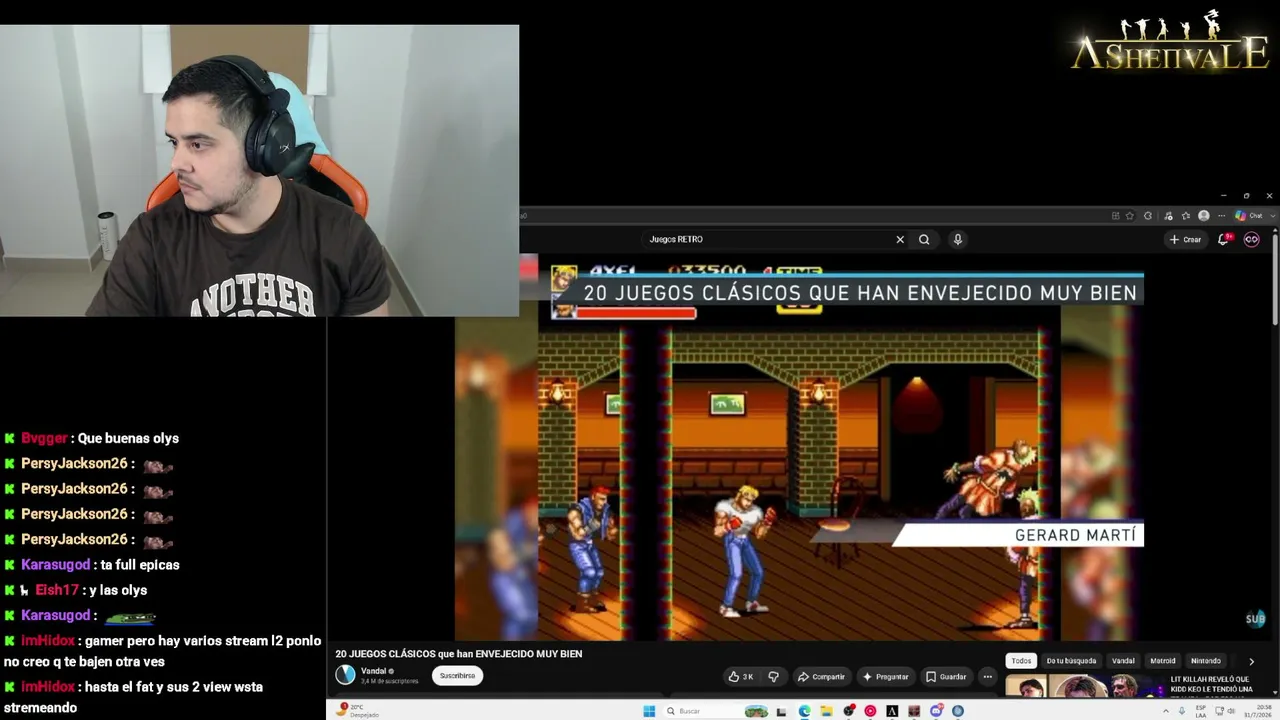Viewport: 1280px width, 720px height.
Task: Clear the 'Juegos RETRO' search text
Action: (900, 239)
